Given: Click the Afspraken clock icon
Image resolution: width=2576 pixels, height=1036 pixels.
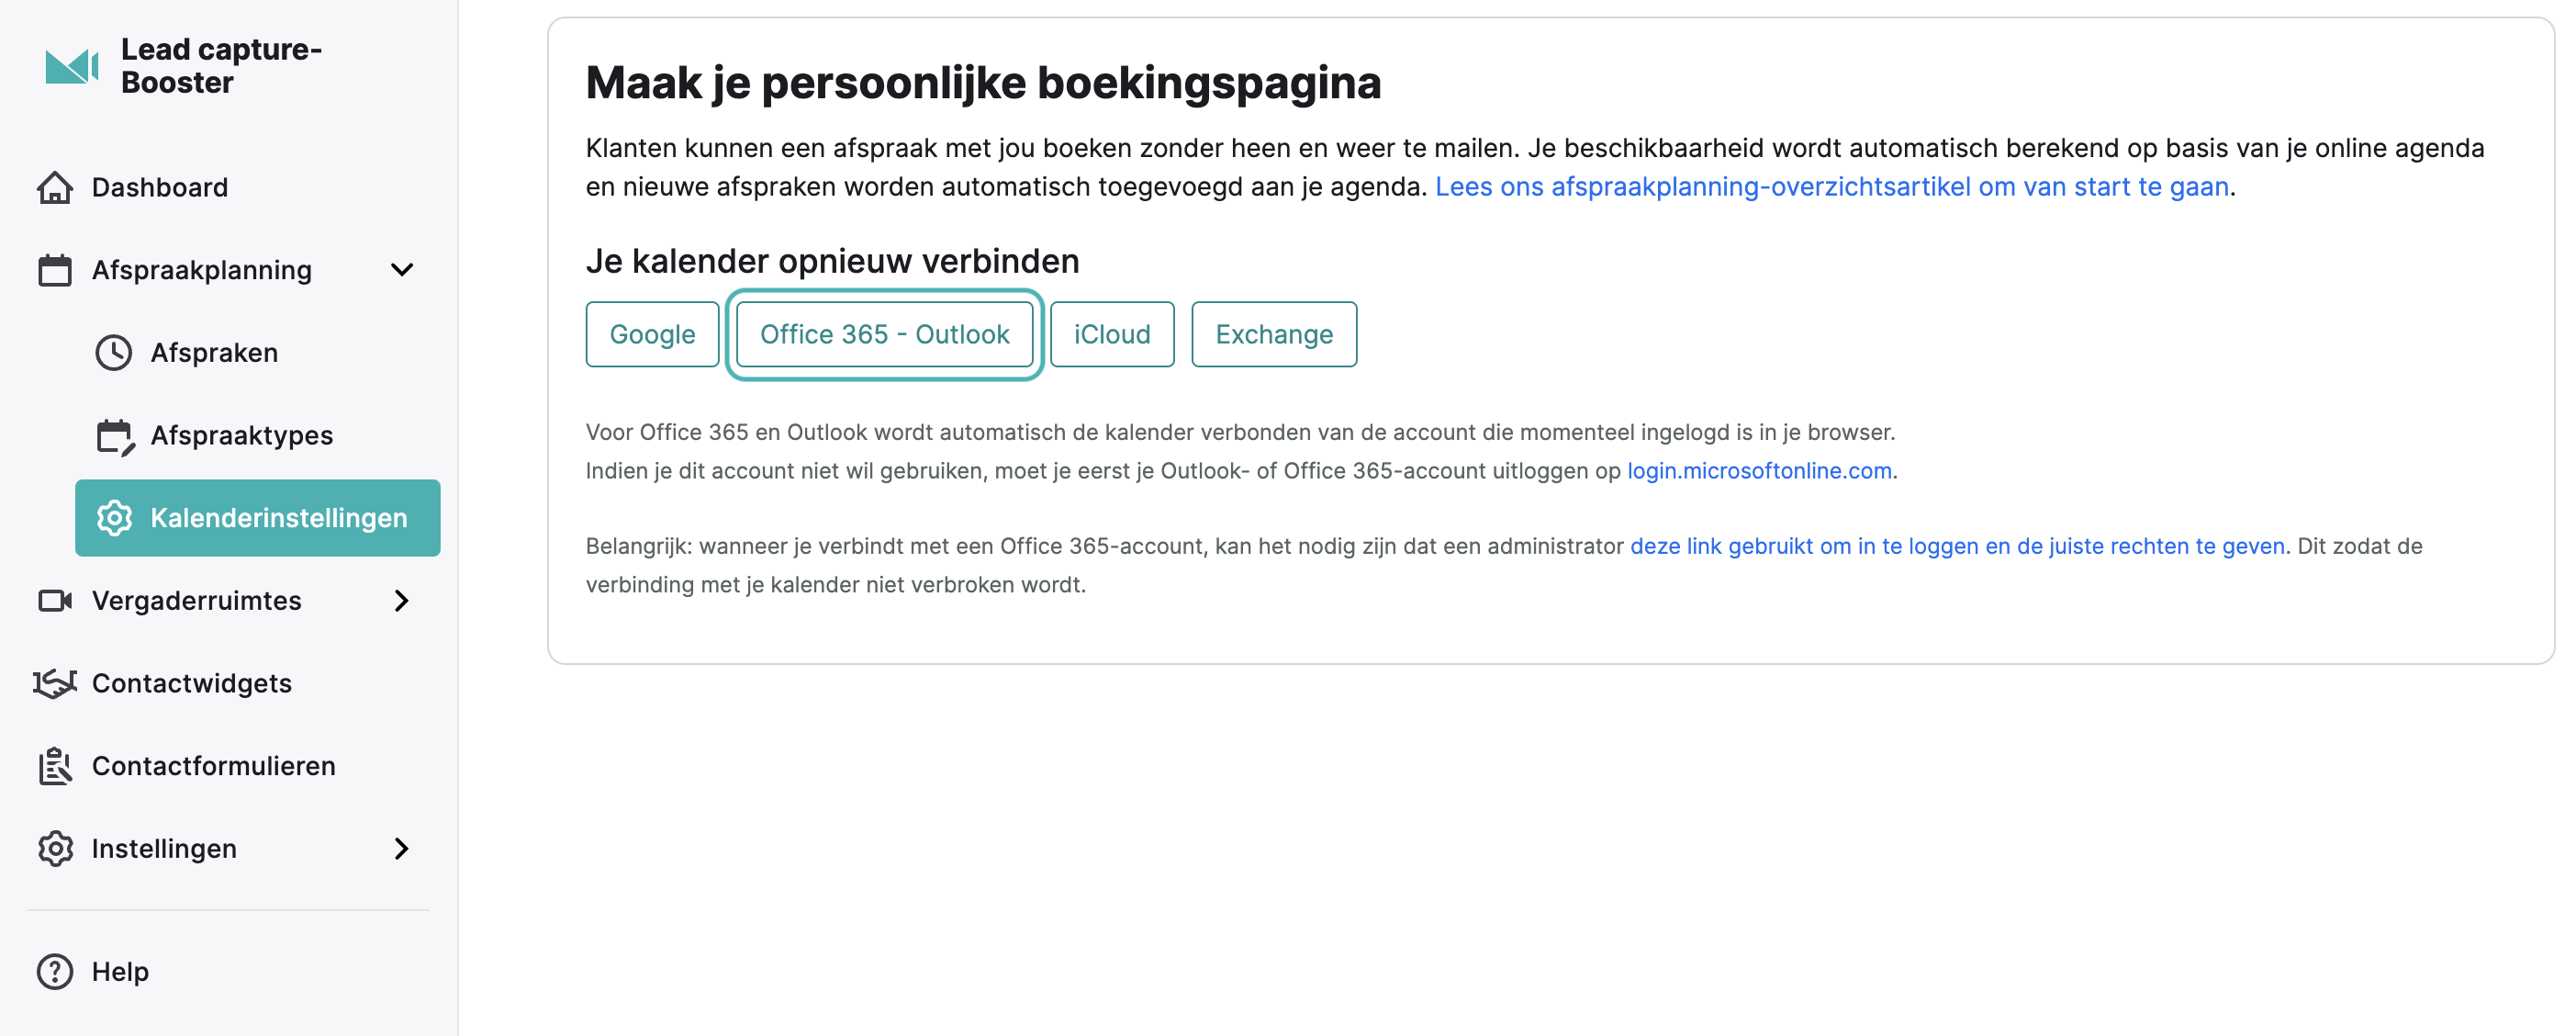Looking at the screenshot, I should coord(114,353).
